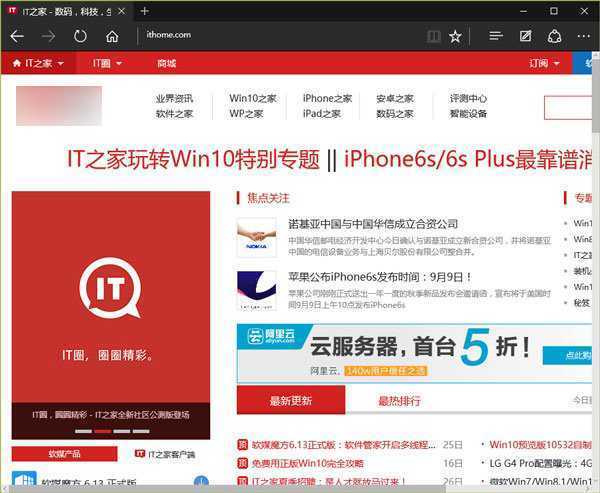600x493 pixels.
Task: Open the 业界资讯 section
Action: [174, 98]
